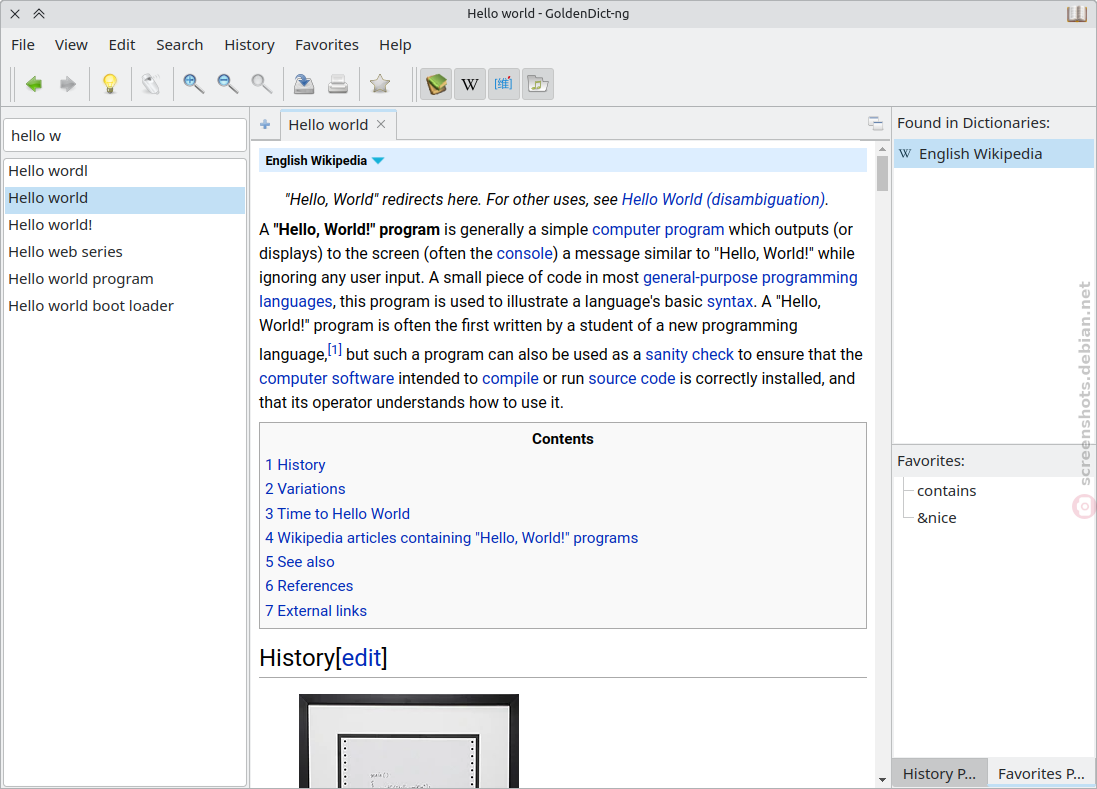The image size is (1097, 789).
Task: Open the History menu
Action: pos(250,45)
